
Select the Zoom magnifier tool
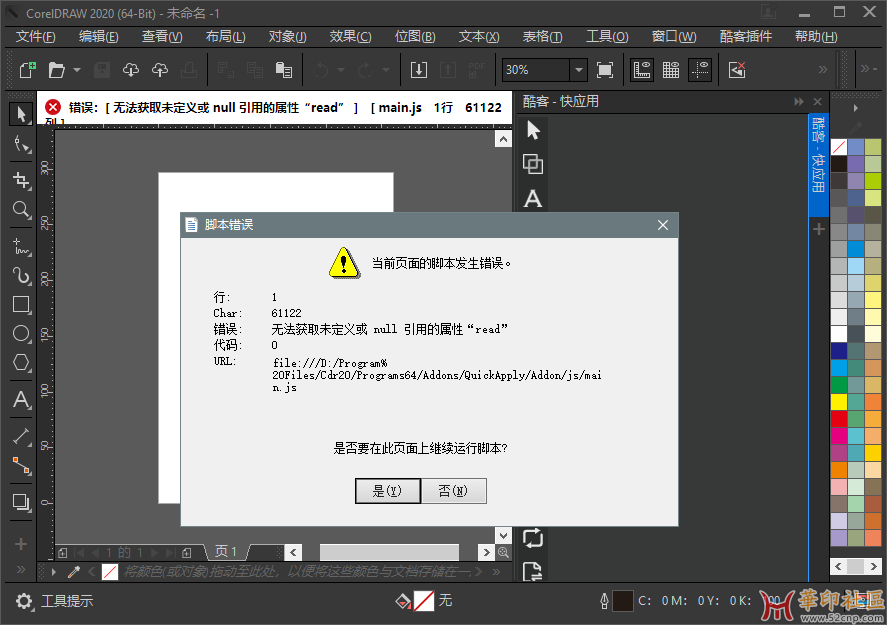pos(21,210)
